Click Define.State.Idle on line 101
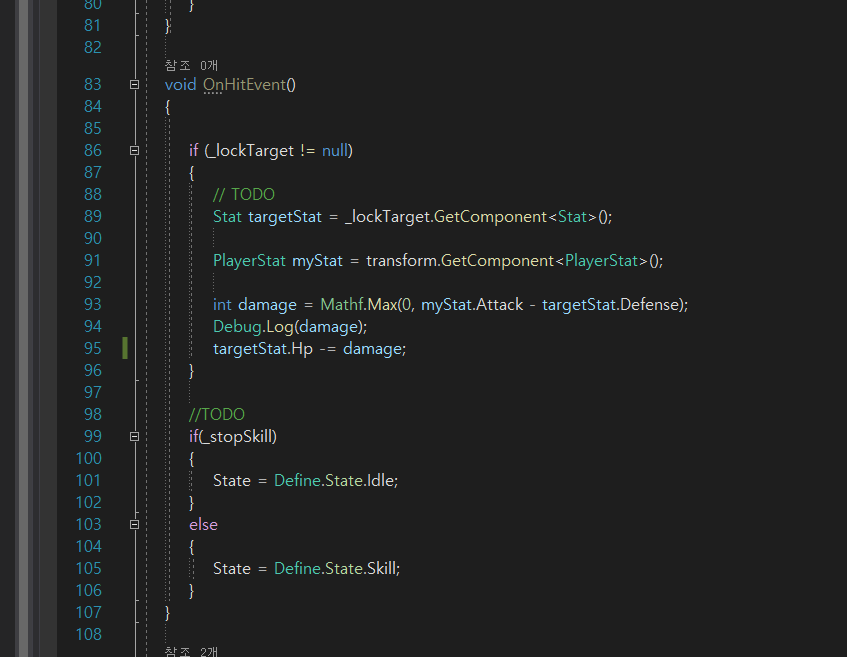This screenshot has width=847, height=657. pyautogui.click(x=335, y=481)
